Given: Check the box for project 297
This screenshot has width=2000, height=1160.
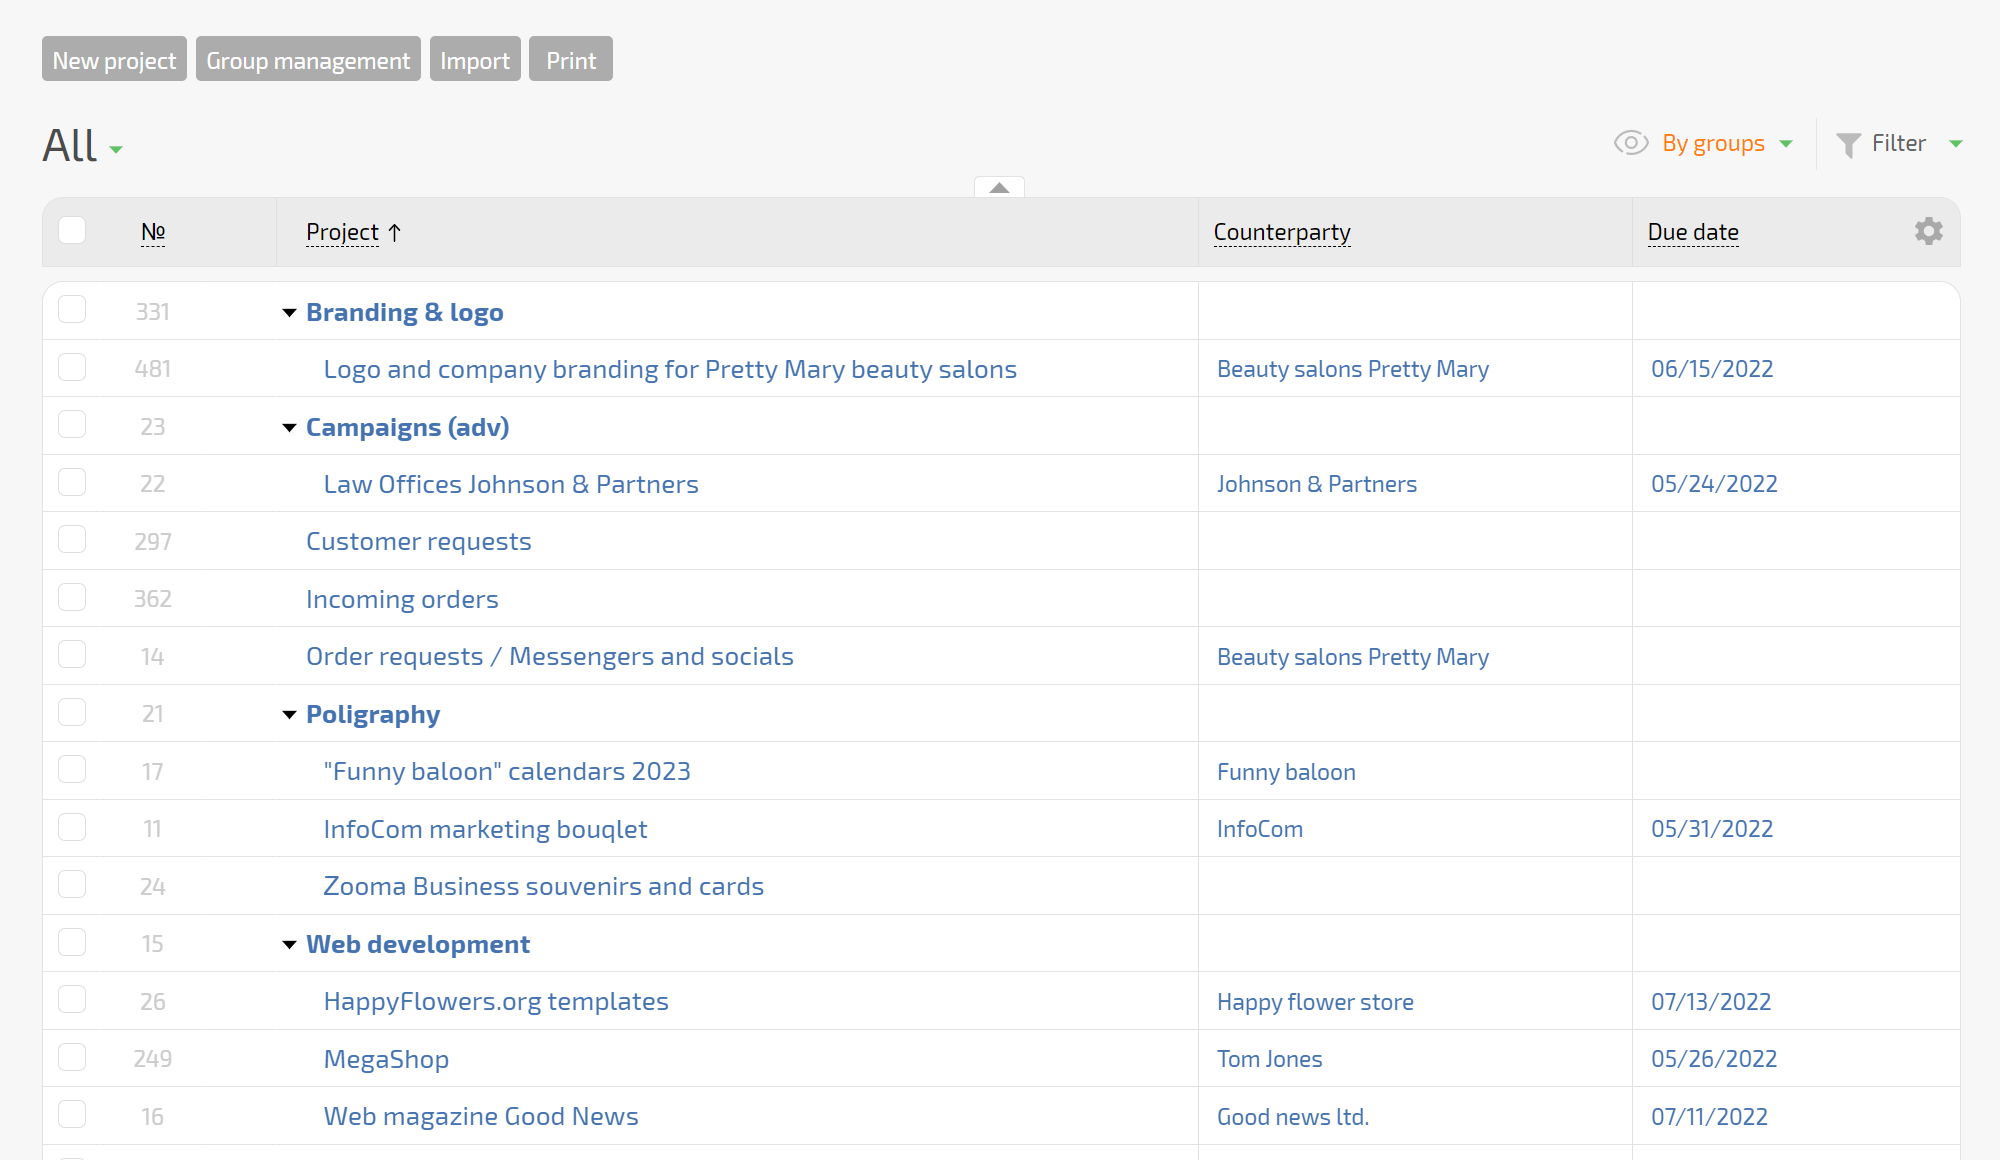Looking at the screenshot, I should pyautogui.click(x=72, y=540).
